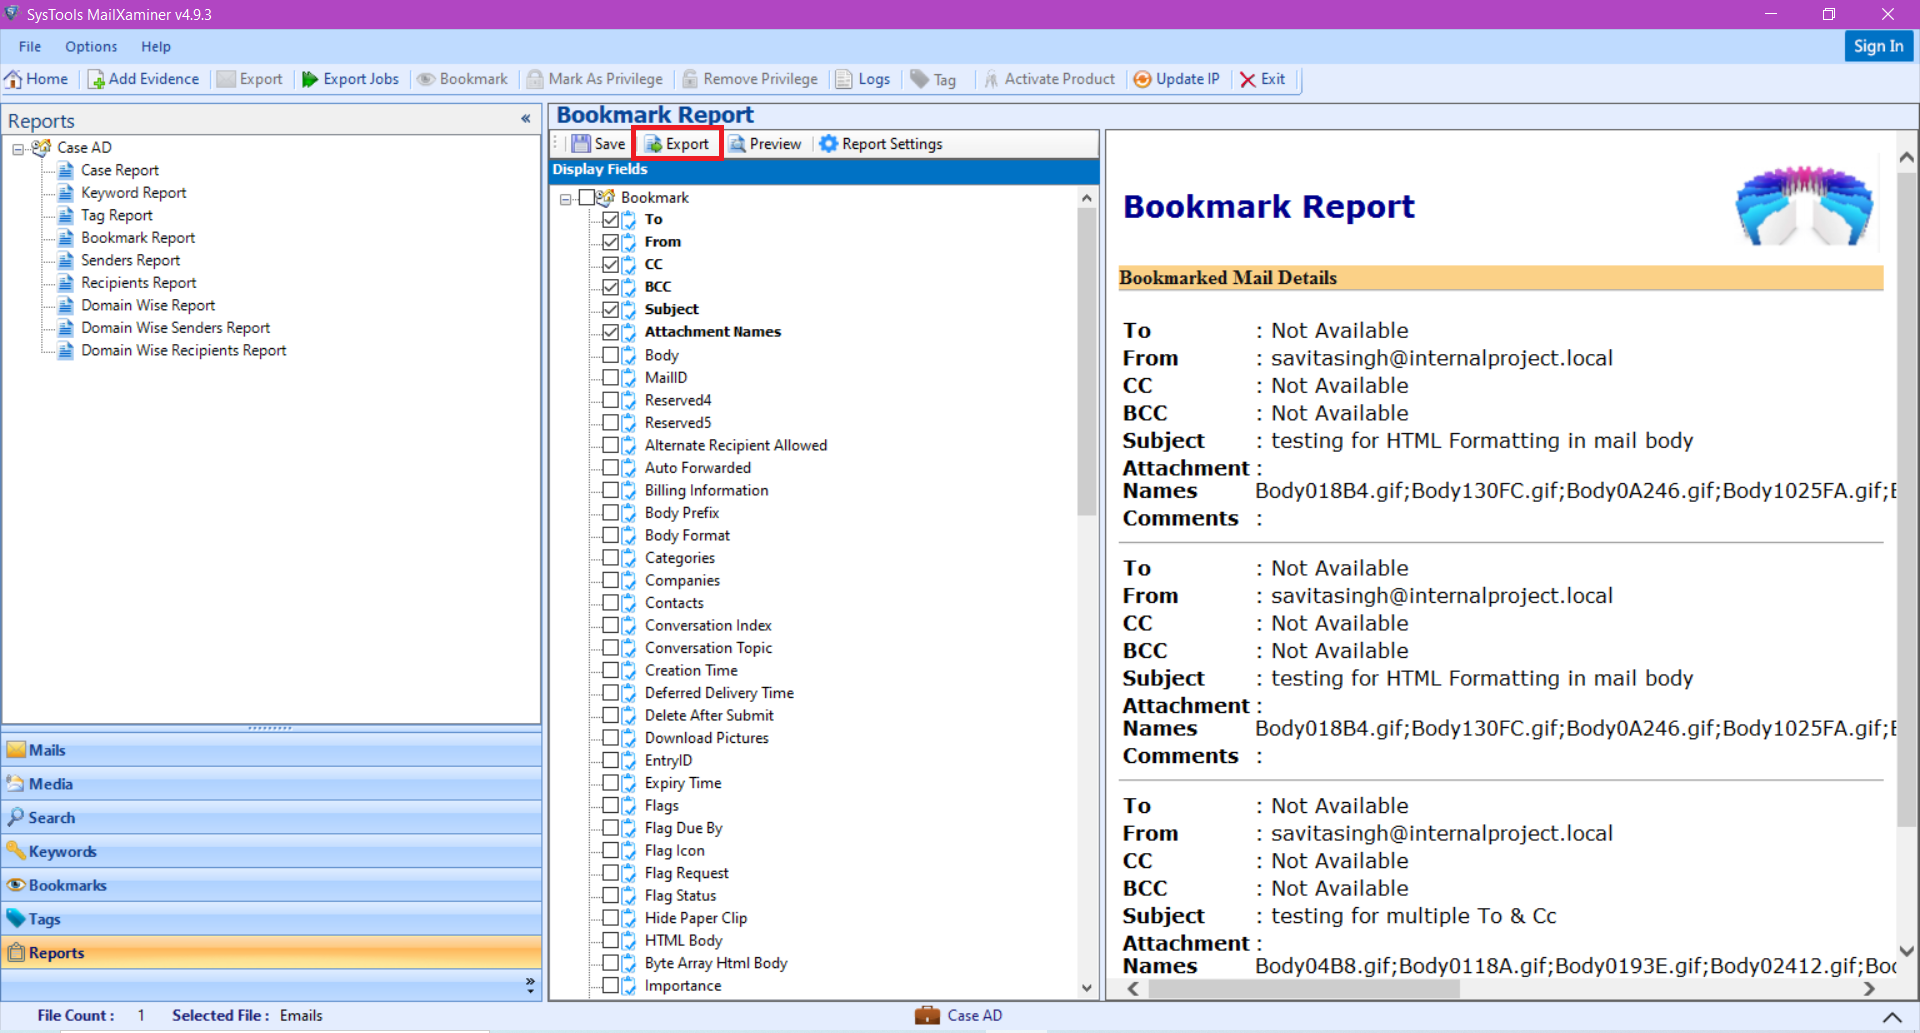Click the Case AD briefcase in status bar
1920x1033 pixels.
(x=927, y=1015)
